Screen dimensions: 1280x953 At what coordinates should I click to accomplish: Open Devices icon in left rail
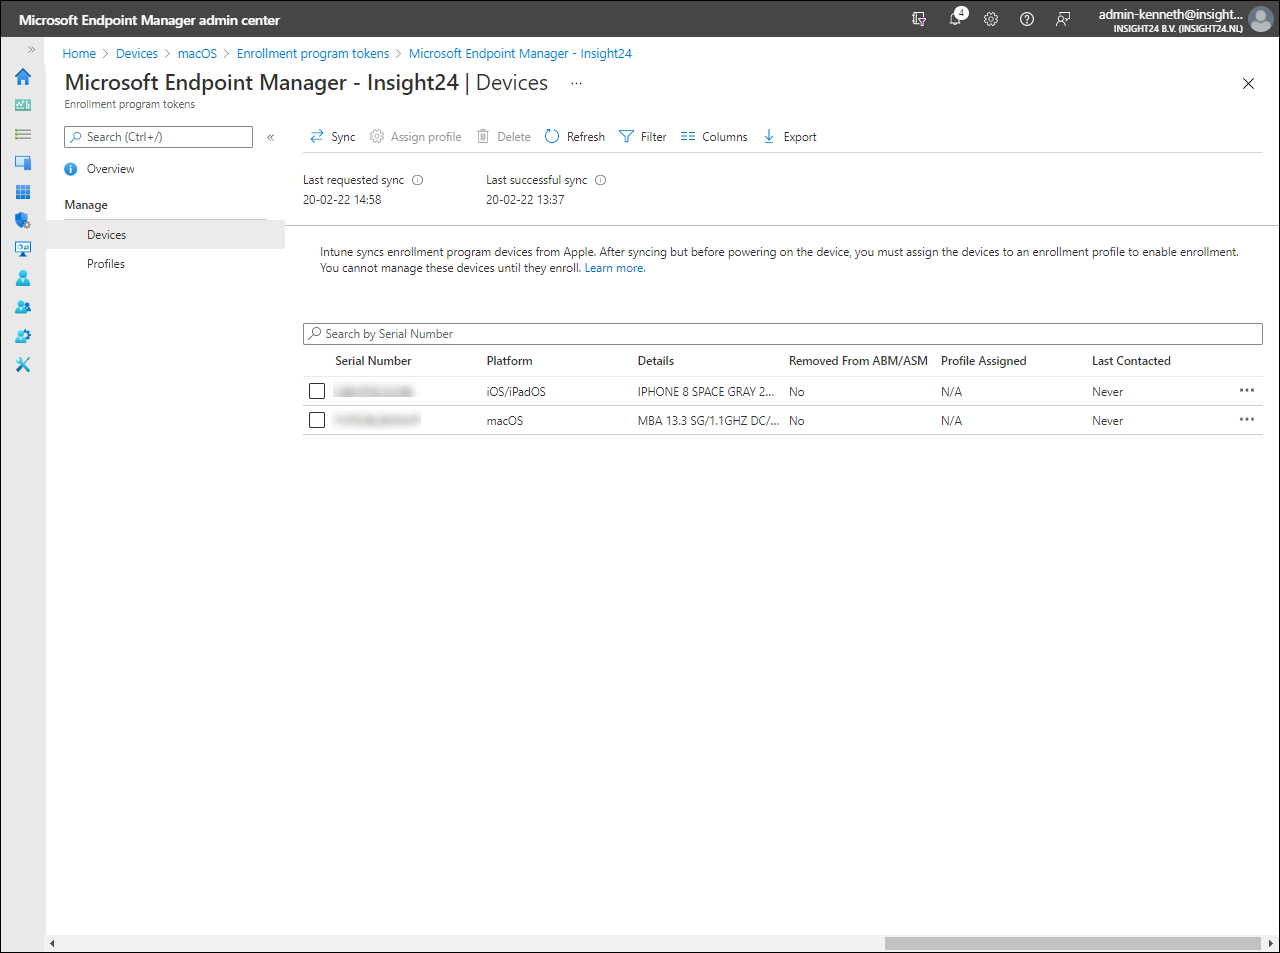[x=22, y=163]
